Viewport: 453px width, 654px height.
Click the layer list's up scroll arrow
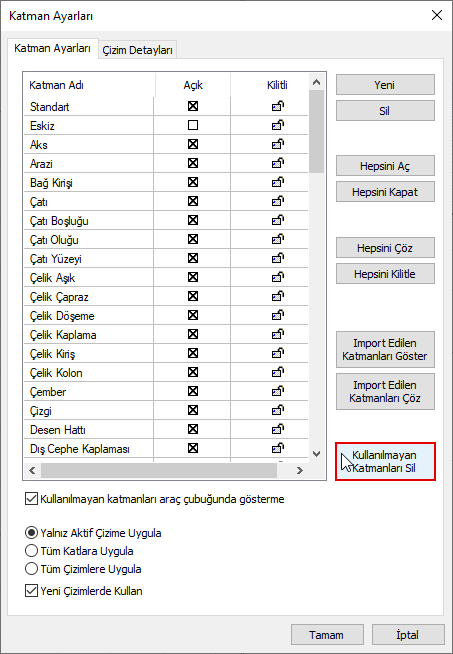[x=317, y=82]
